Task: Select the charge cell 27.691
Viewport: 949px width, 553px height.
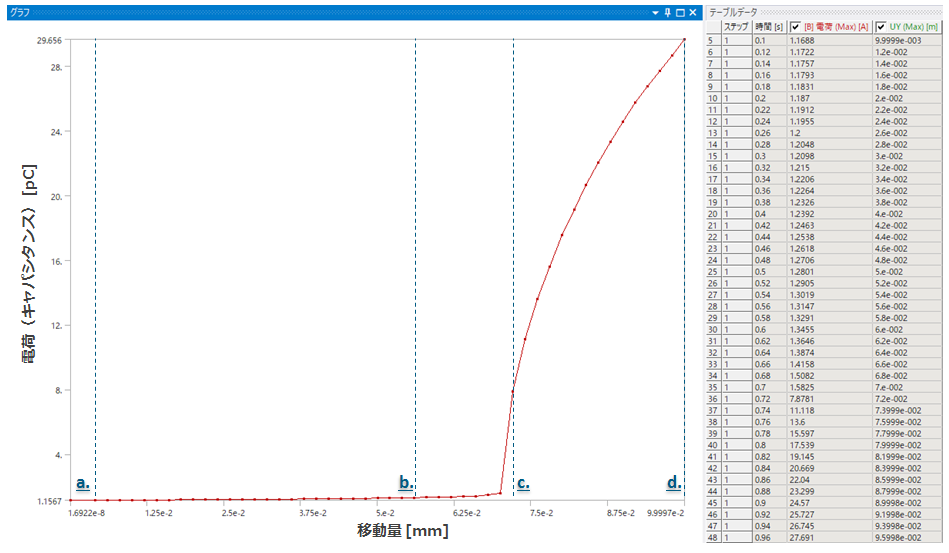Action: click(x=830, y=538)
